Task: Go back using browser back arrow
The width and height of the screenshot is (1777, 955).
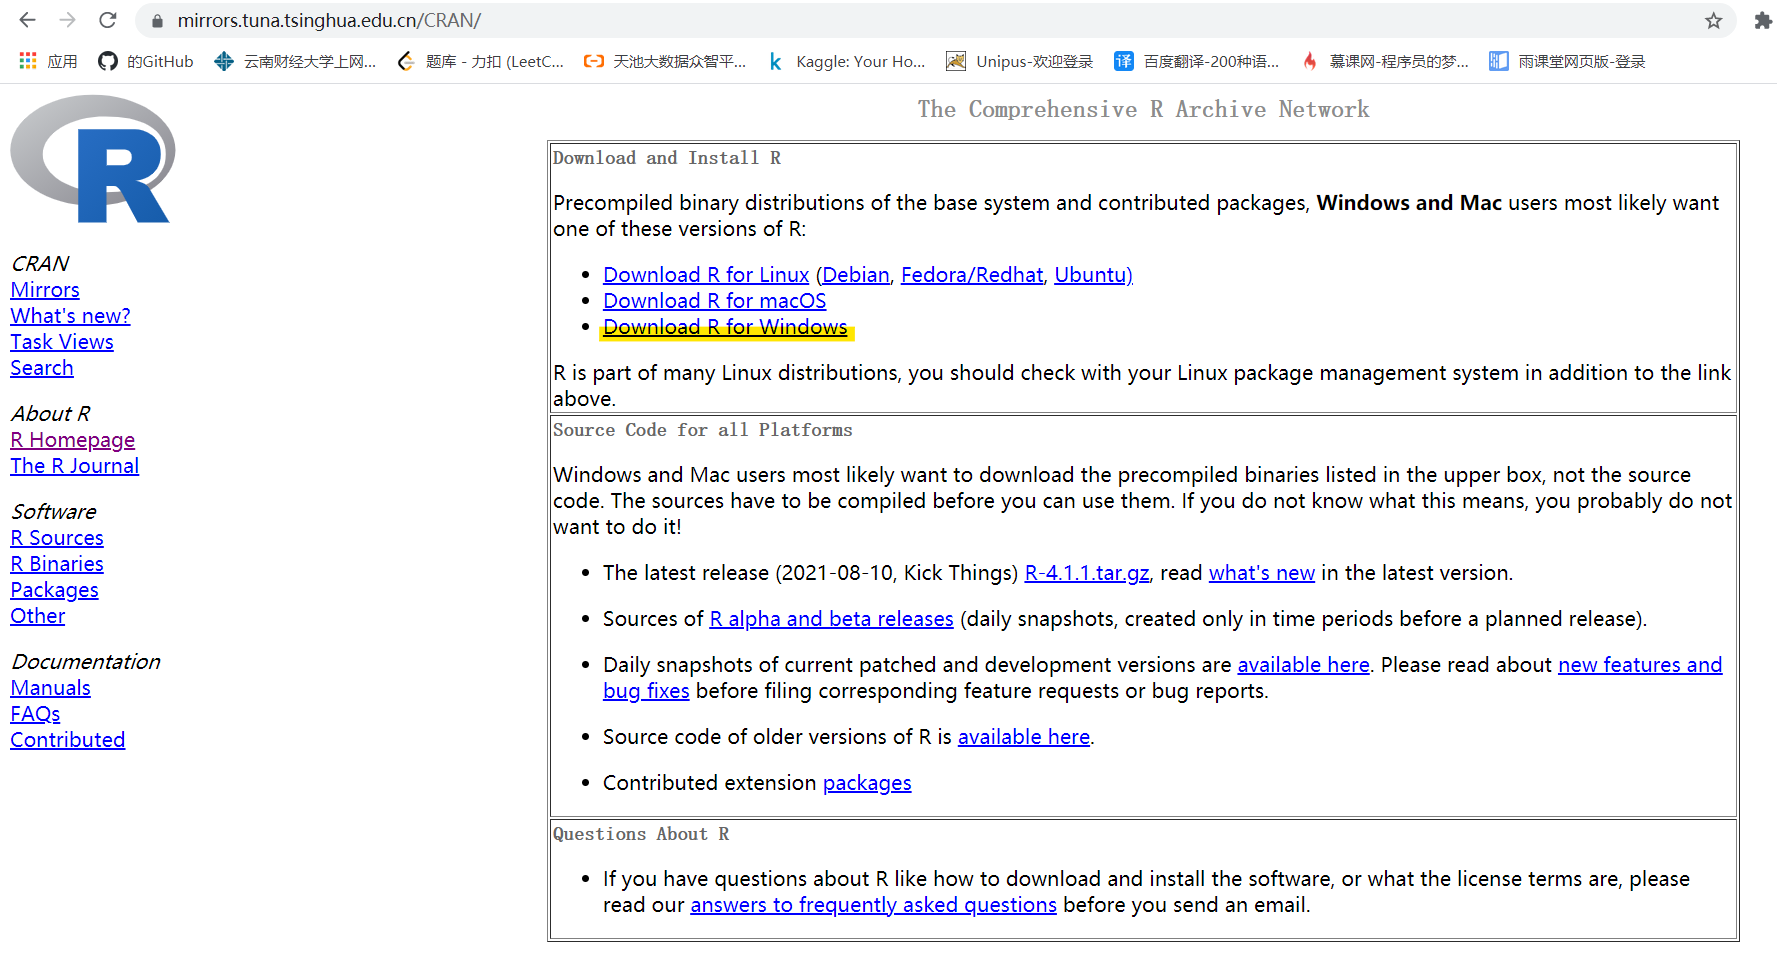Action: (27, 20)
